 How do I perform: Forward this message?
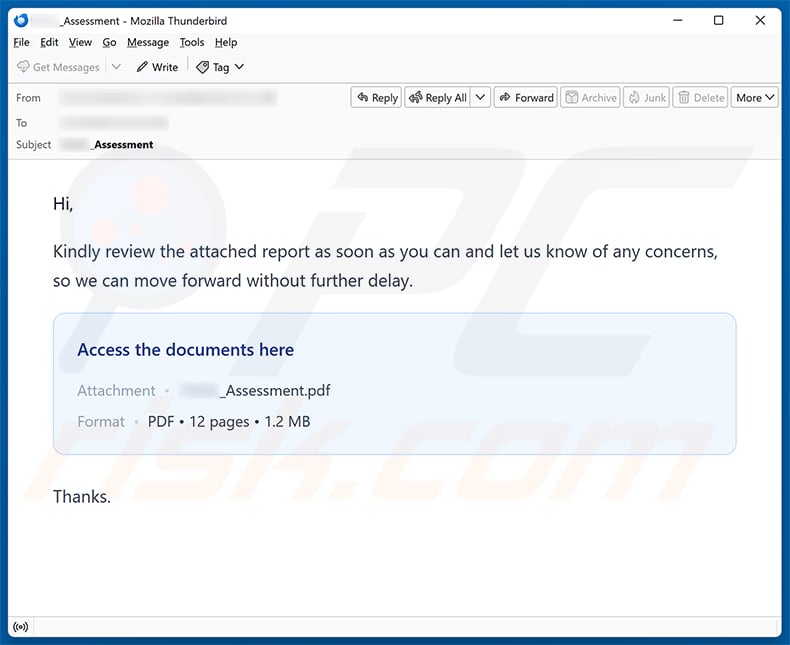pyautogui.click(x=525, y=98)
